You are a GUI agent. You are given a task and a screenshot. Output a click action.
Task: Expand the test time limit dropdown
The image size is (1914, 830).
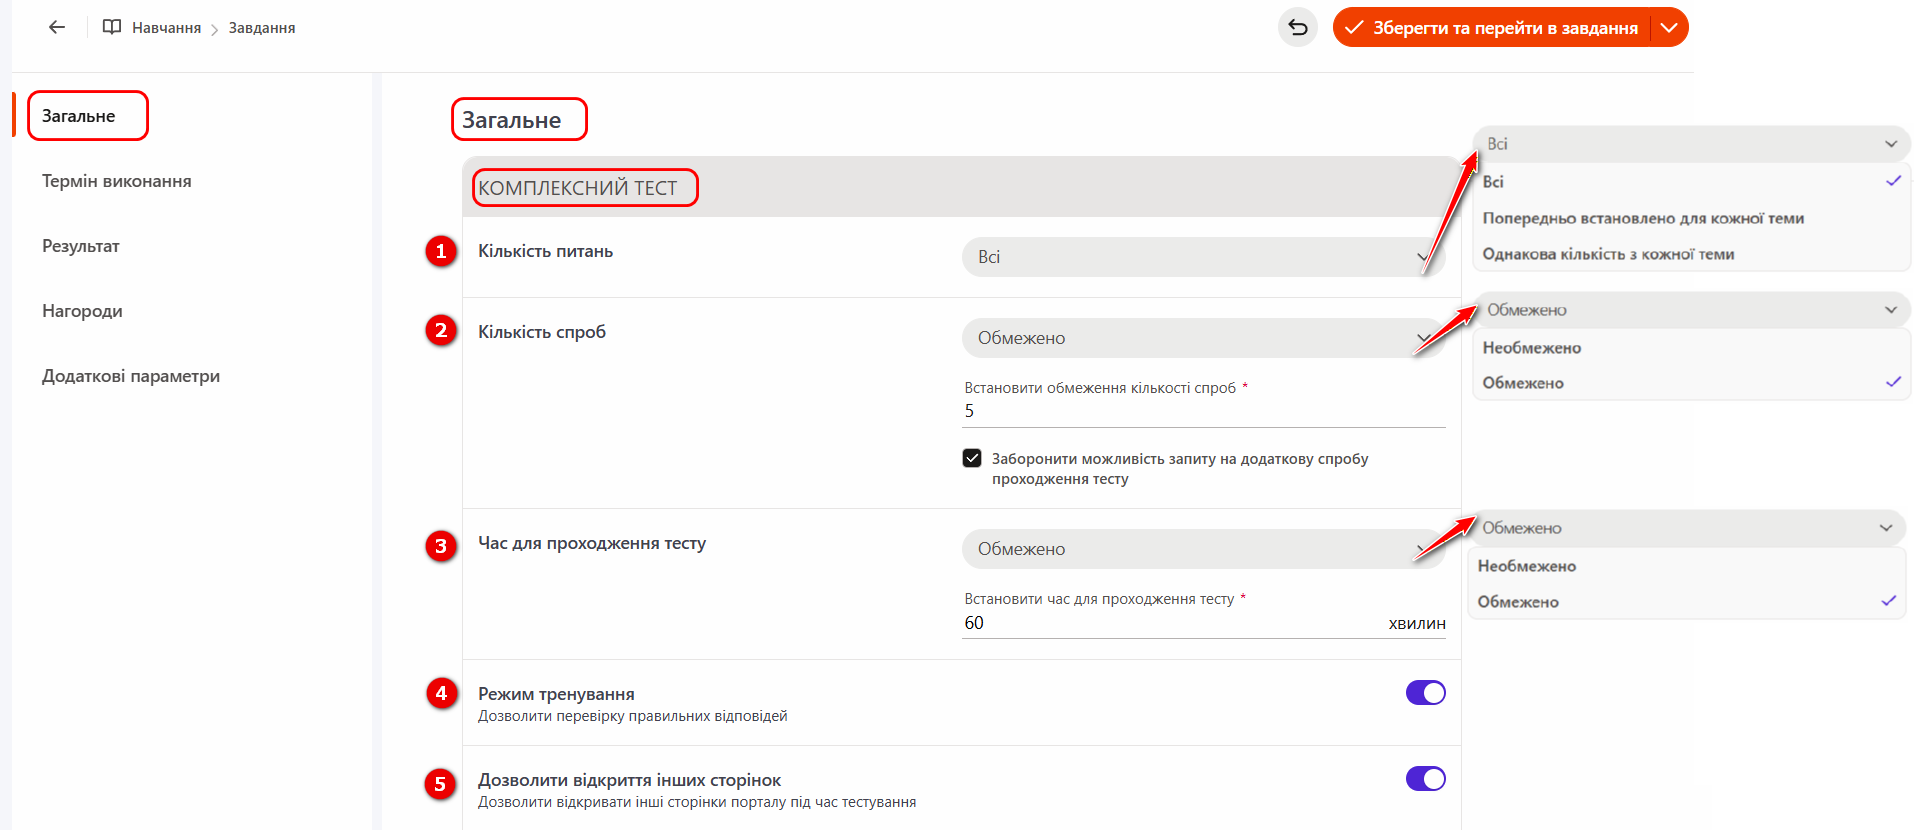click(x=1200, y=549)
